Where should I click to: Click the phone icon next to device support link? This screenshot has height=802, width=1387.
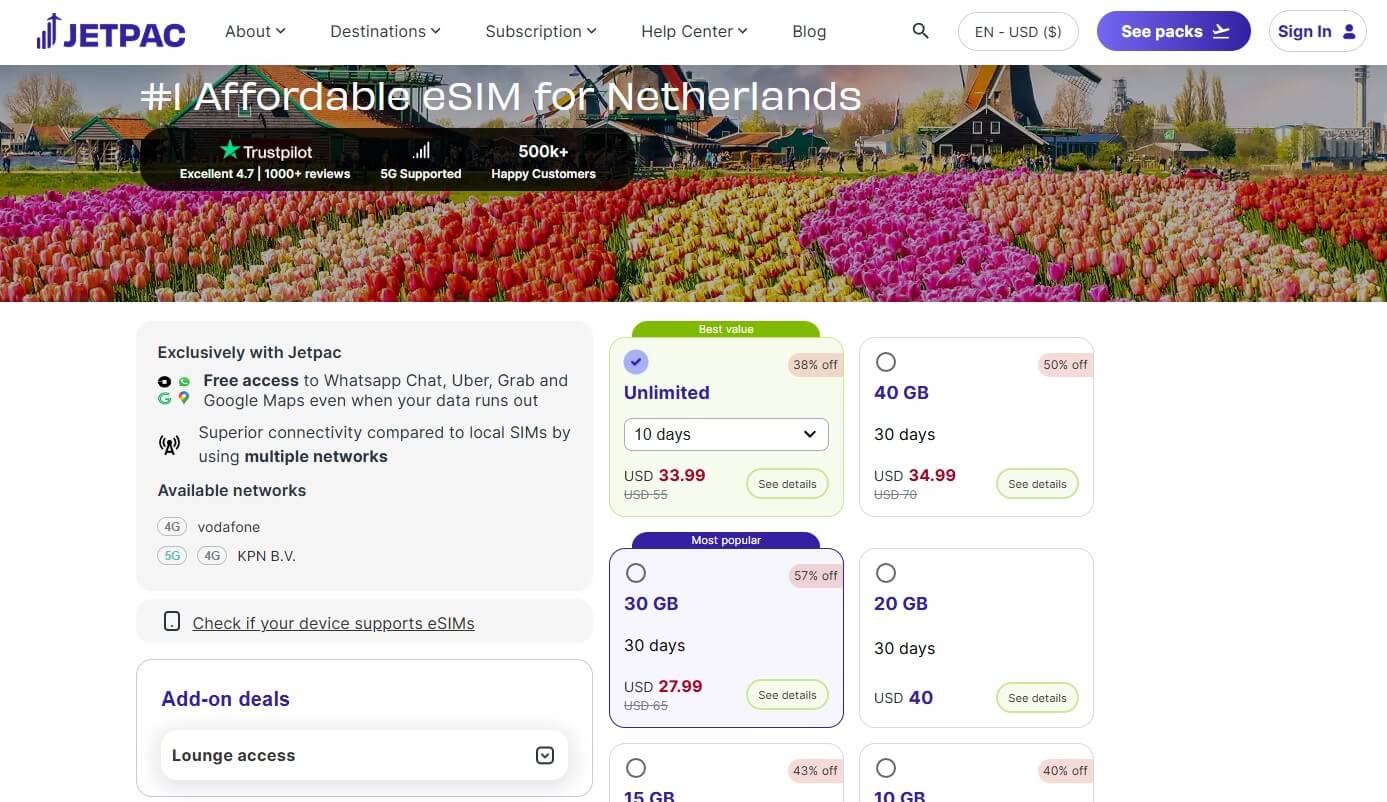pos(172,622)
